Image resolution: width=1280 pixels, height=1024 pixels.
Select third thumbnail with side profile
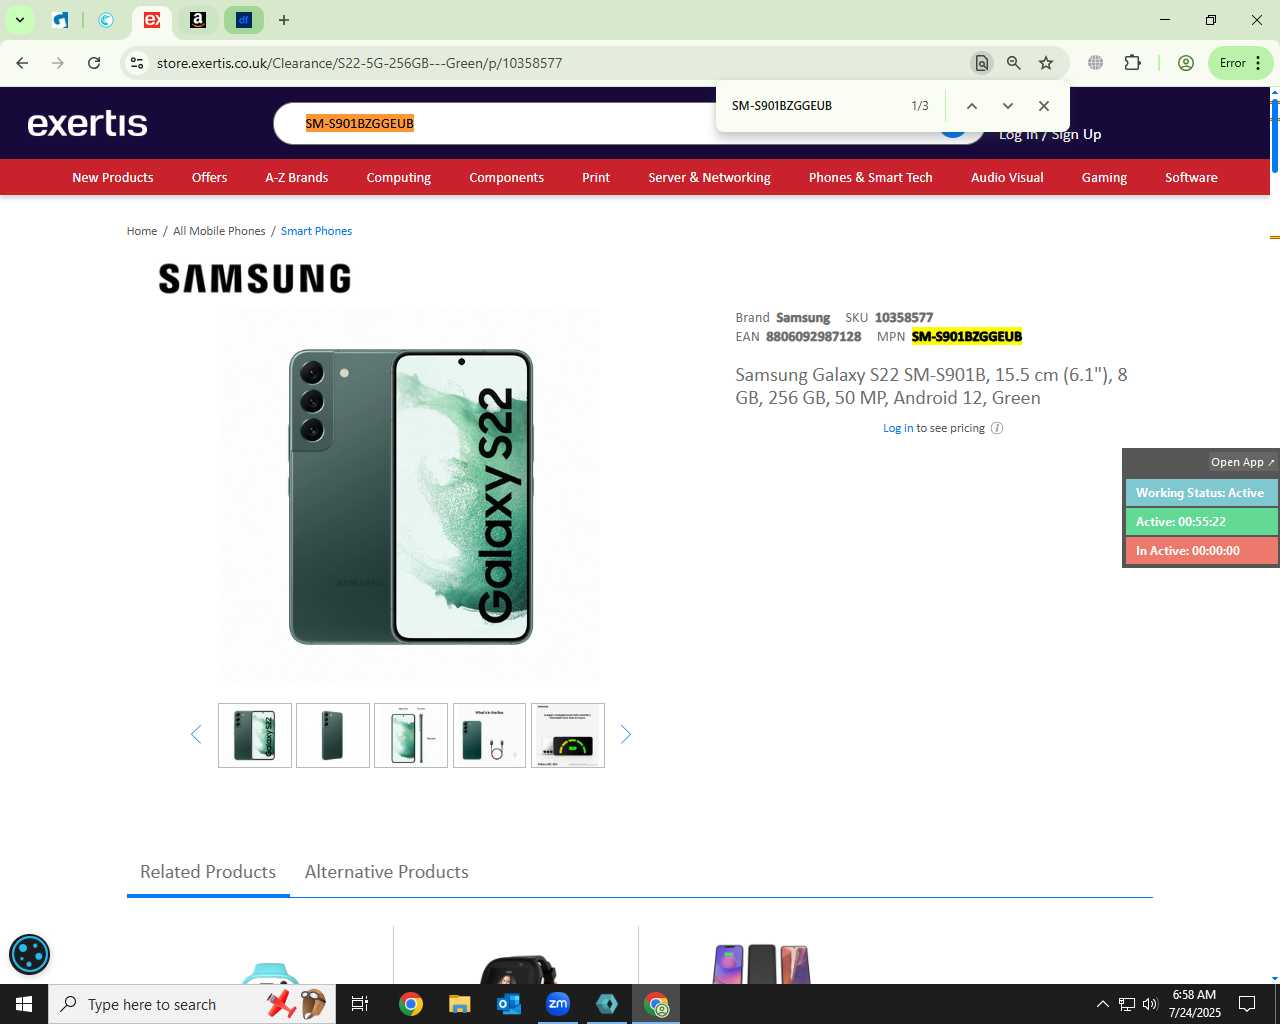(411, 736)
